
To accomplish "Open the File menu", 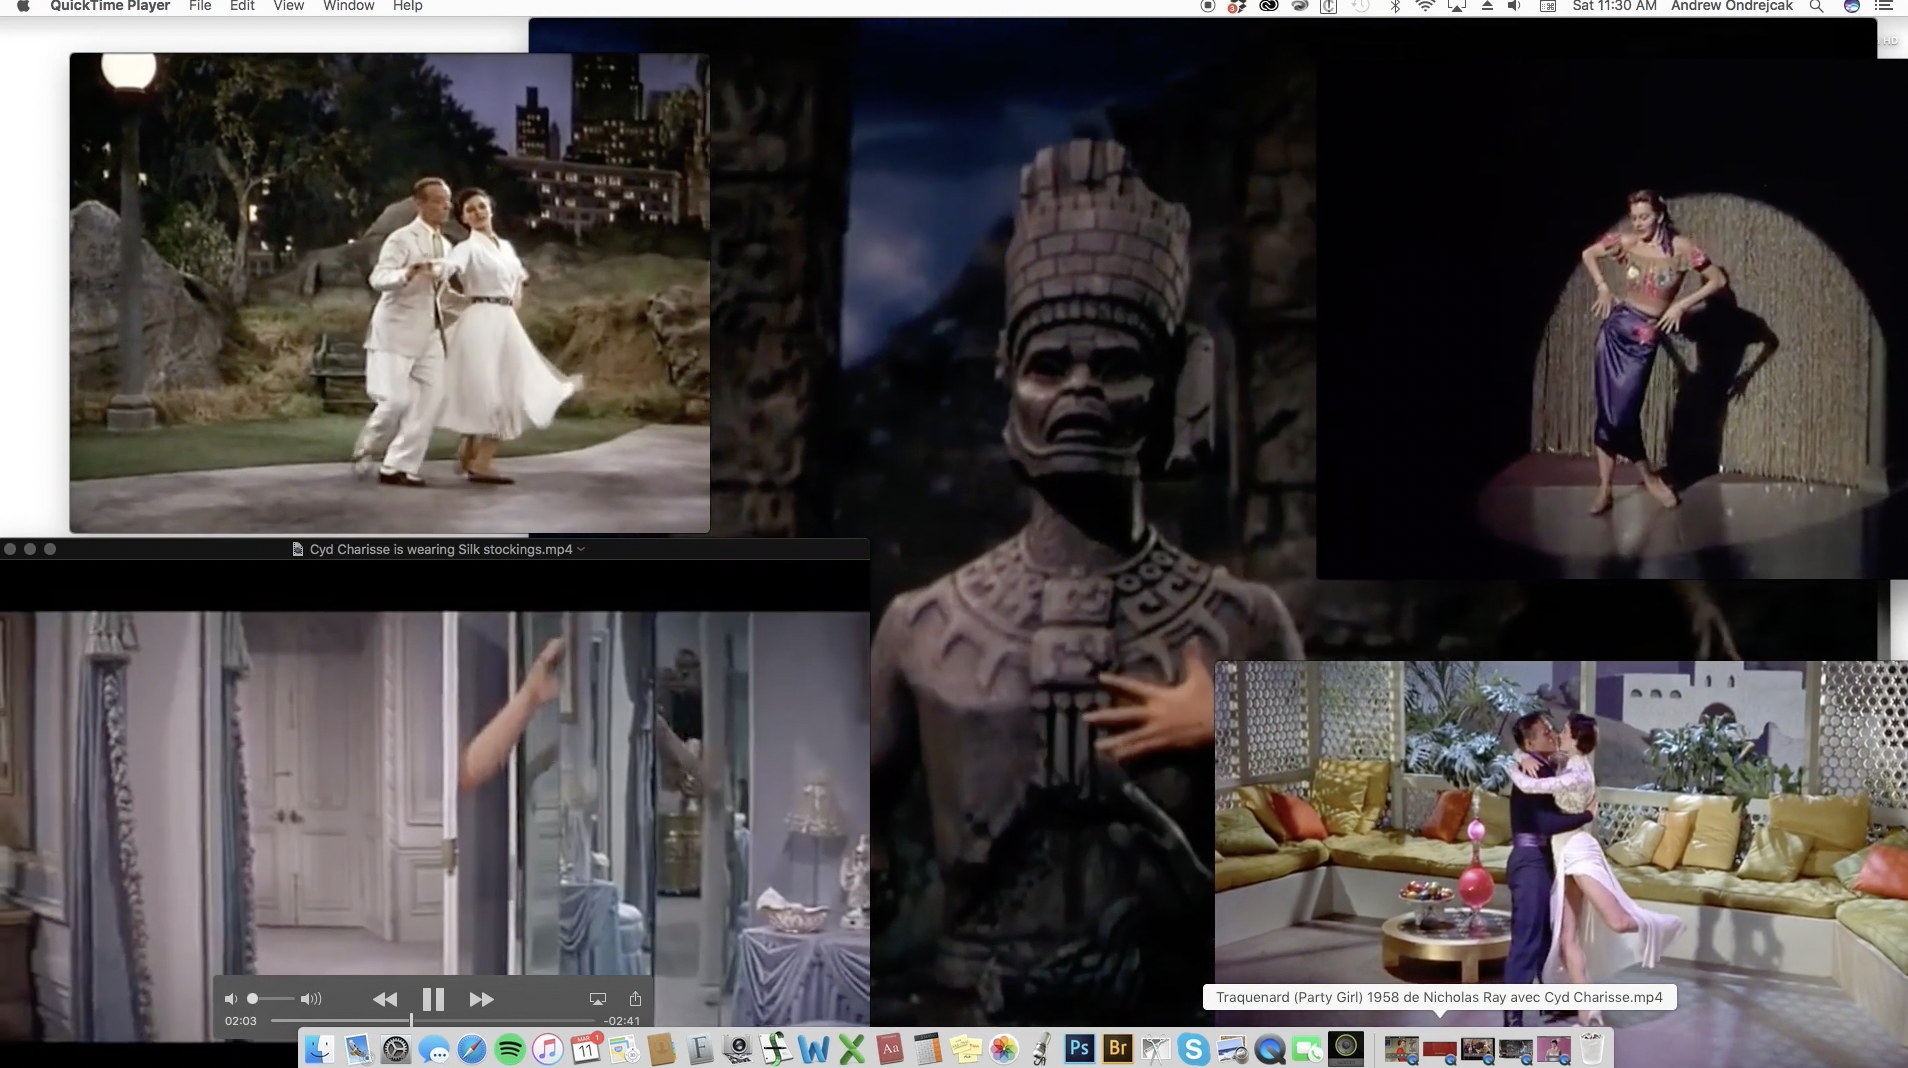I will tap(200, 6).
